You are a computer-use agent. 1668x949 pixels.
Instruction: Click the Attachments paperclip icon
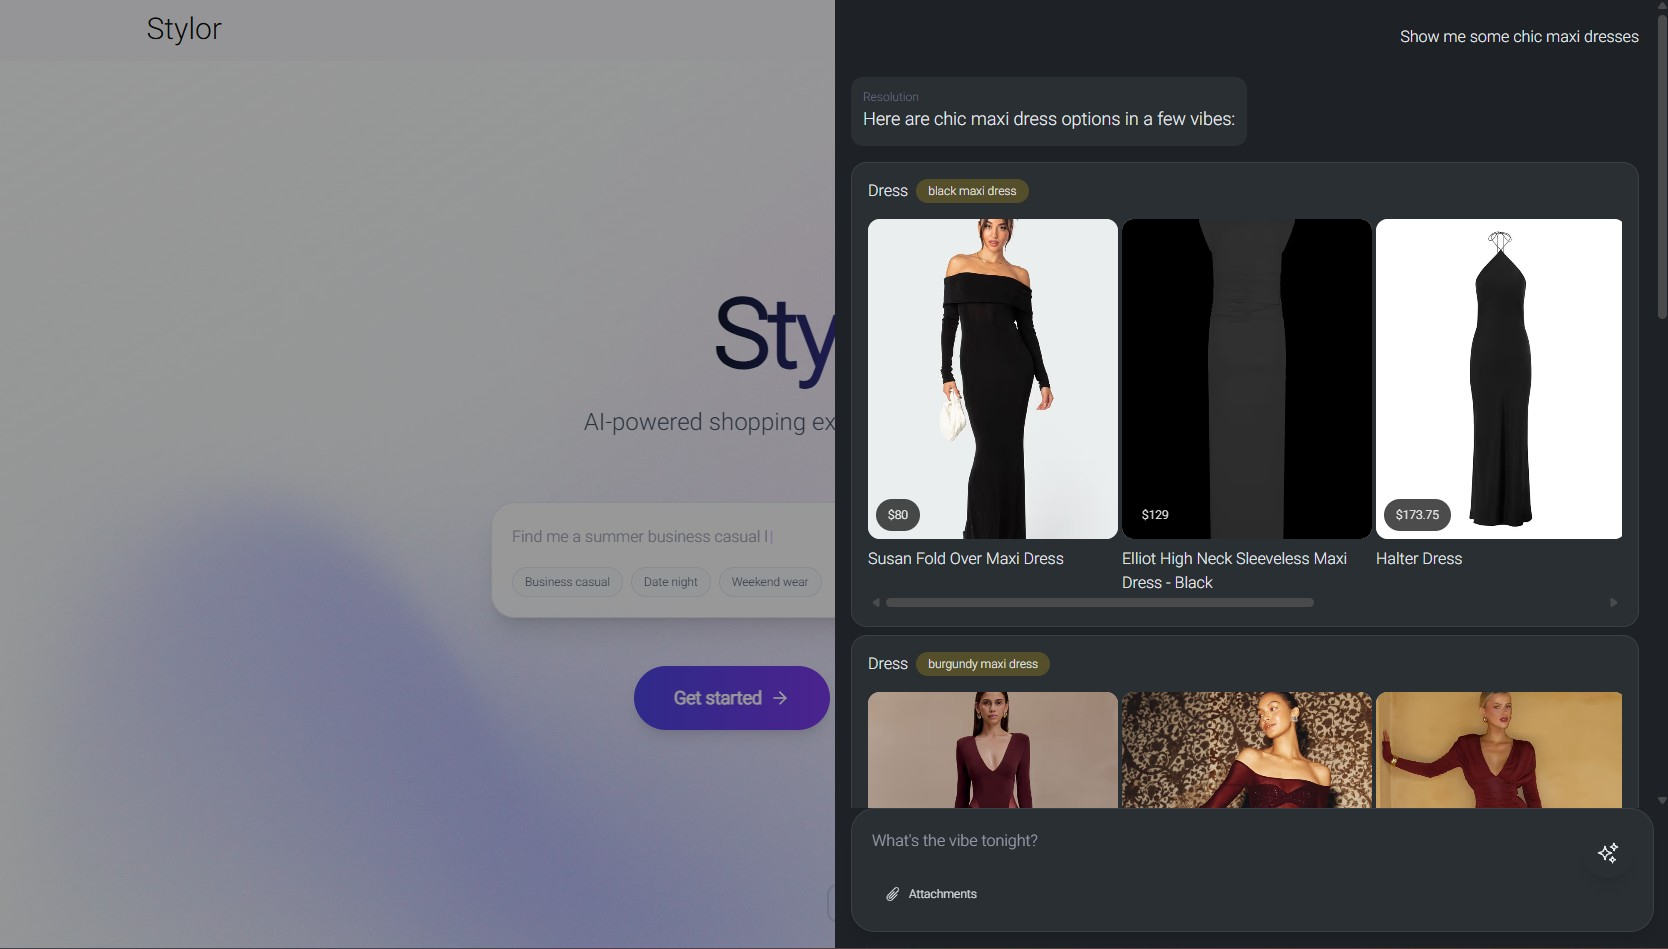click(892, 894)
